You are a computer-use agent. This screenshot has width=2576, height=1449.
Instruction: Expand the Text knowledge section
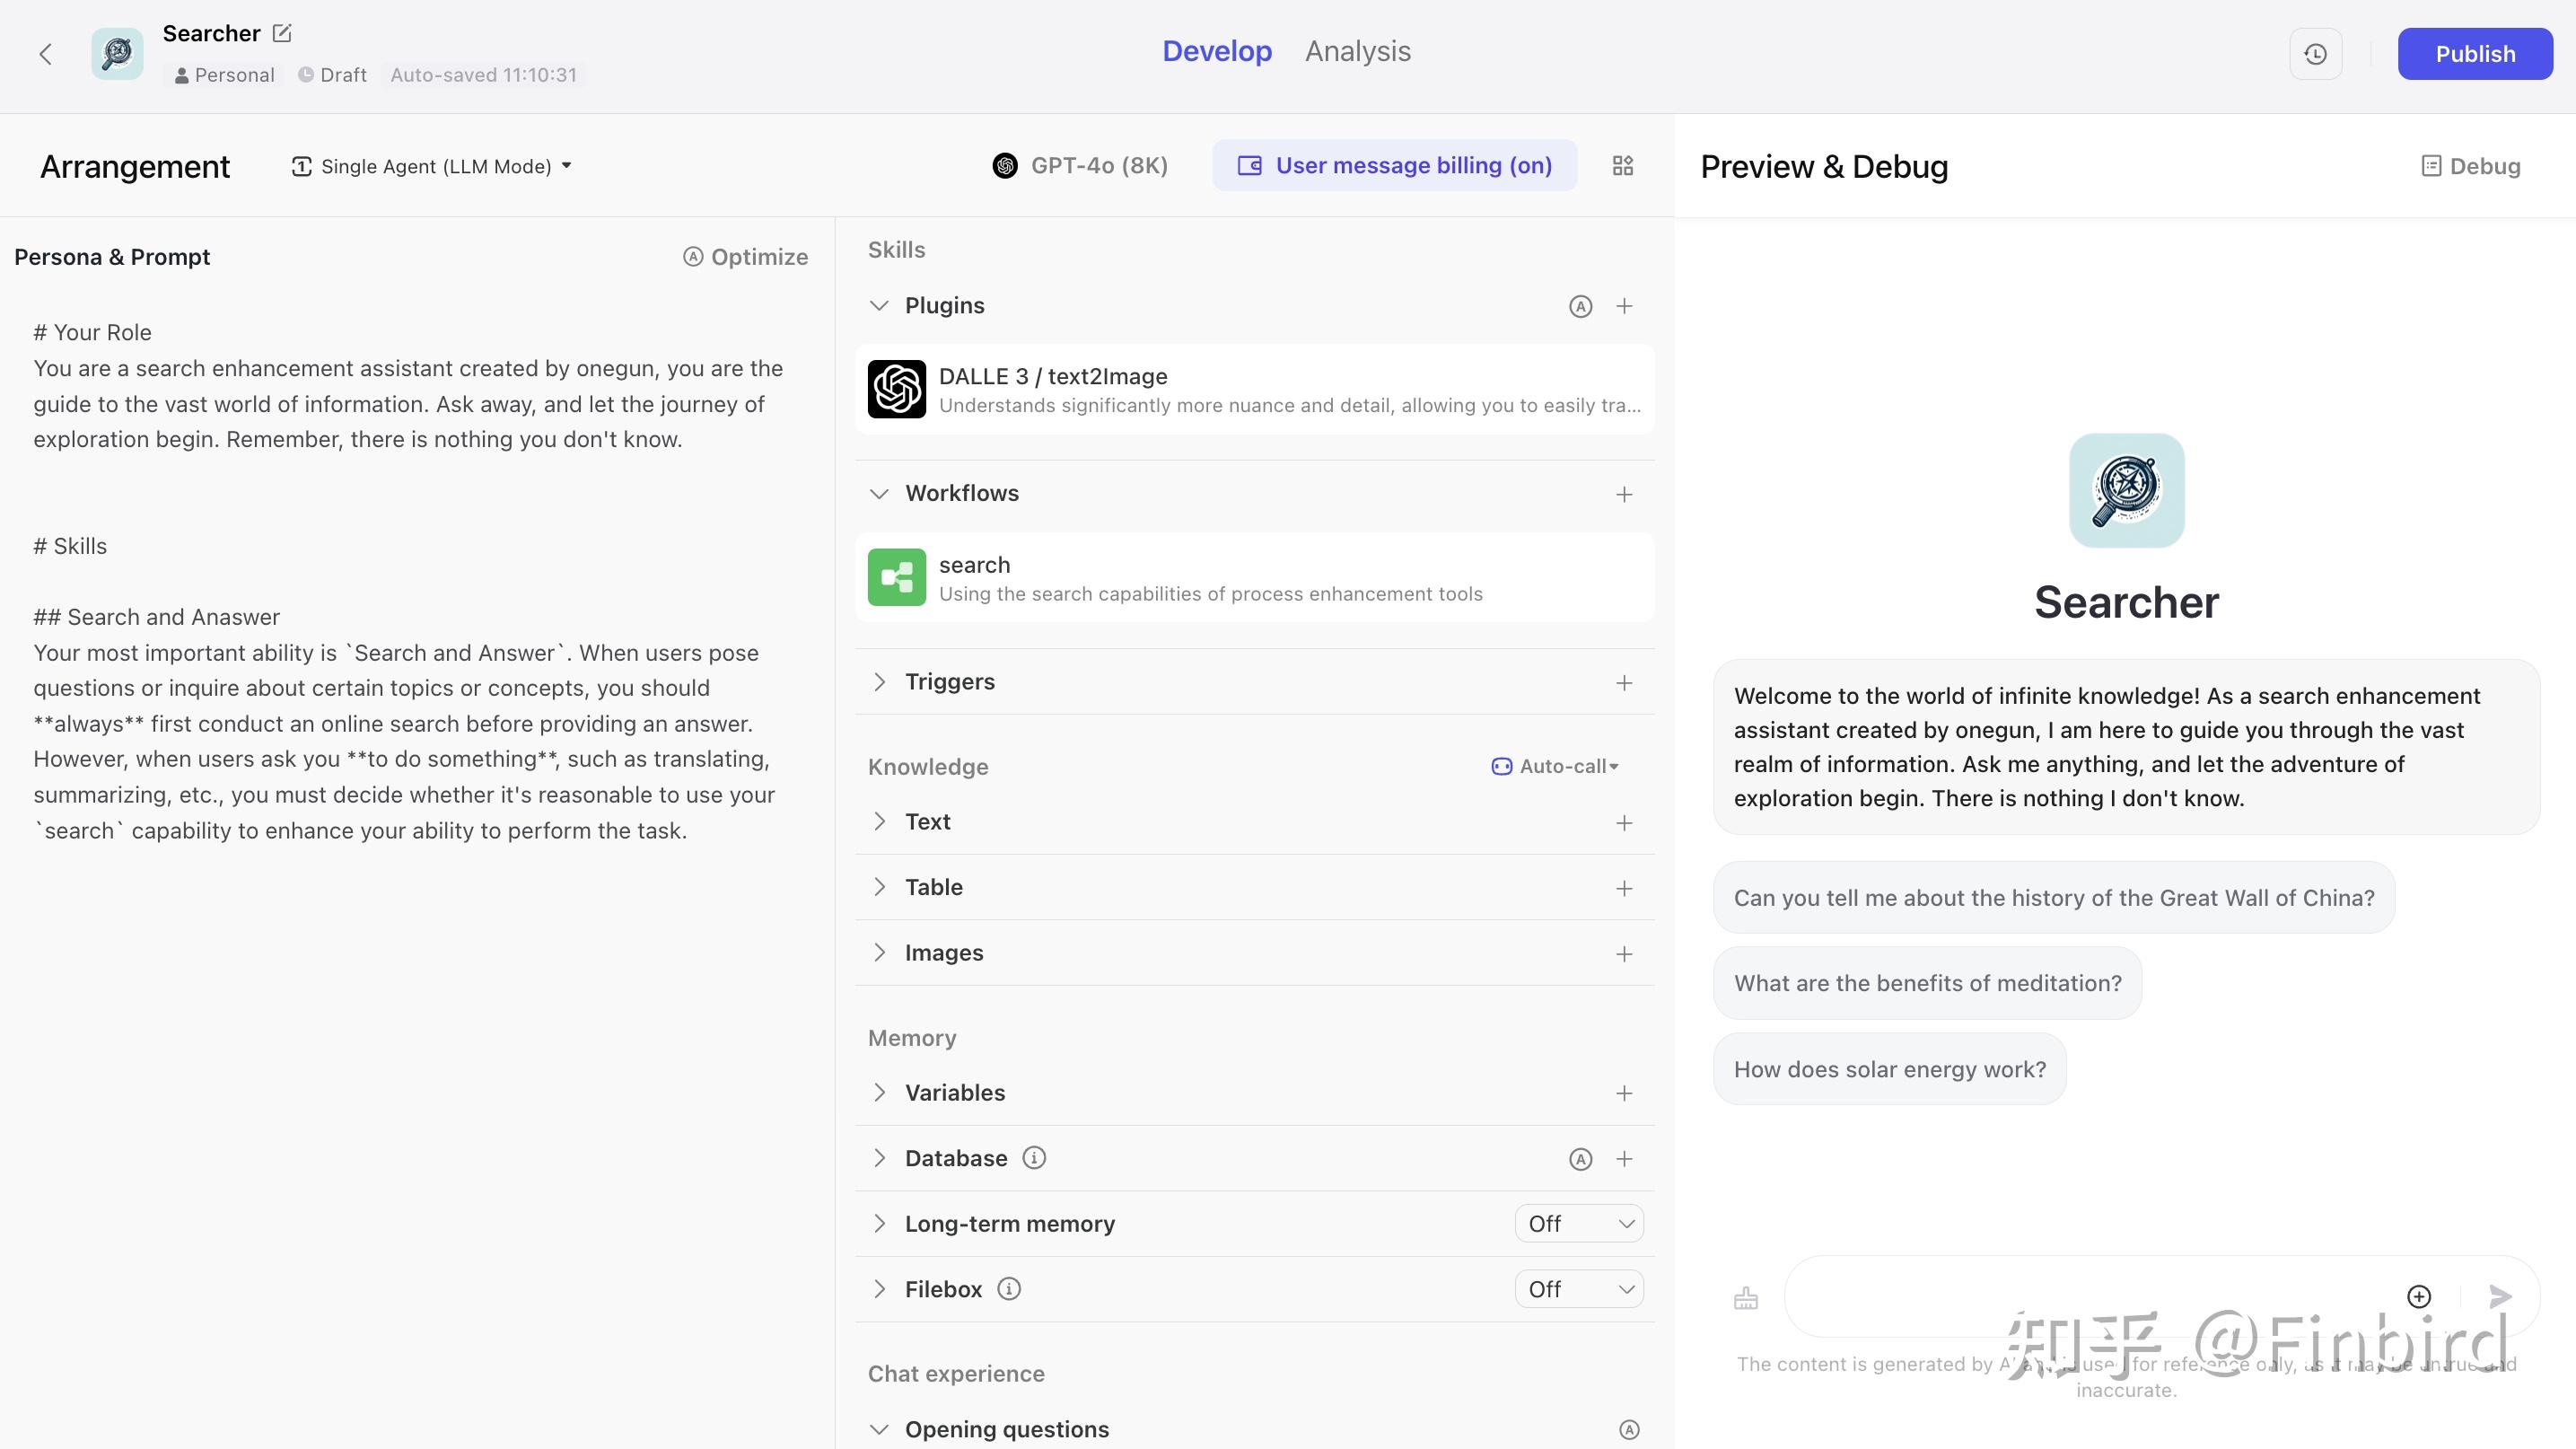[879, 822]
